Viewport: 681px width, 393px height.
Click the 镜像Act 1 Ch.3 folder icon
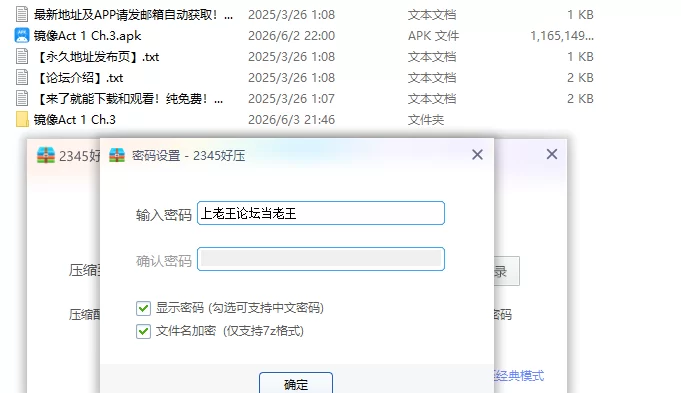coord(22,119)
